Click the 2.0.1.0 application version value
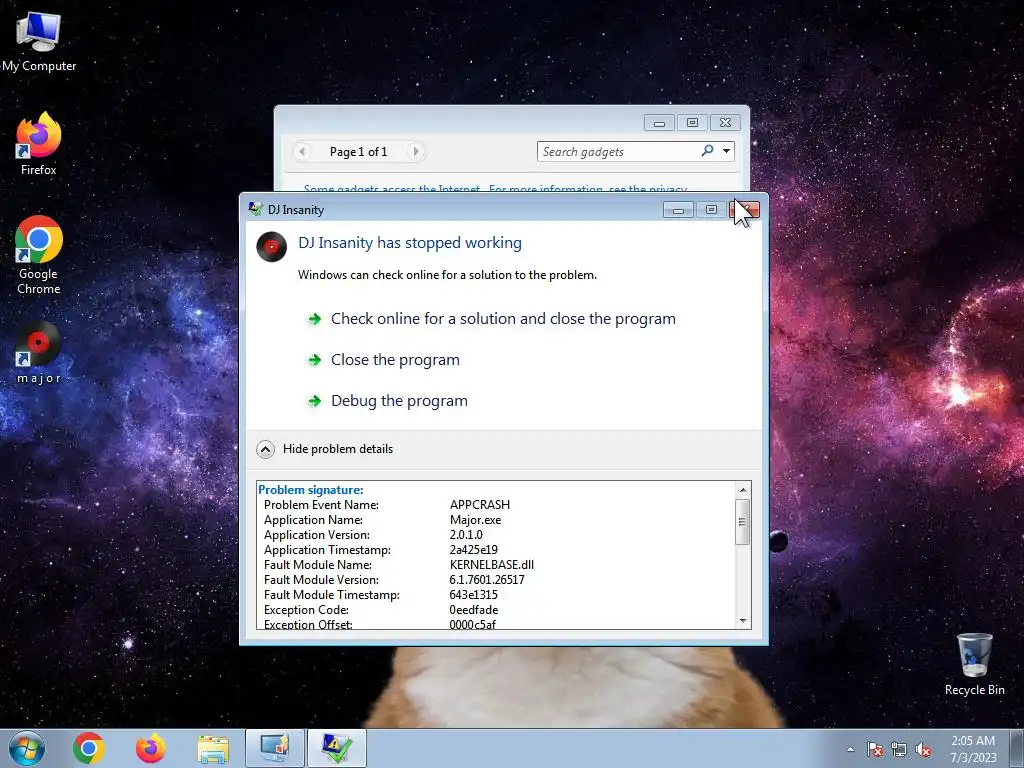This screenshot has width=1024, height=768. 466,535
